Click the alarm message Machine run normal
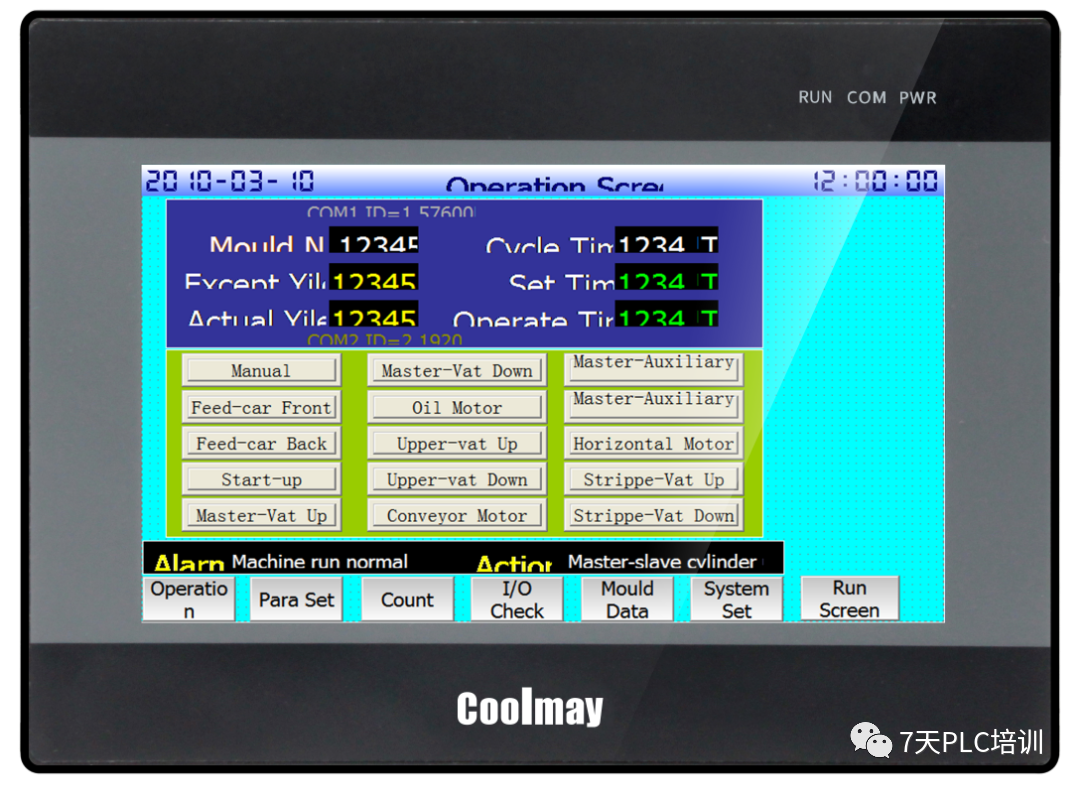Screen dimensions: 1080x791 click(x=320, y=562)
